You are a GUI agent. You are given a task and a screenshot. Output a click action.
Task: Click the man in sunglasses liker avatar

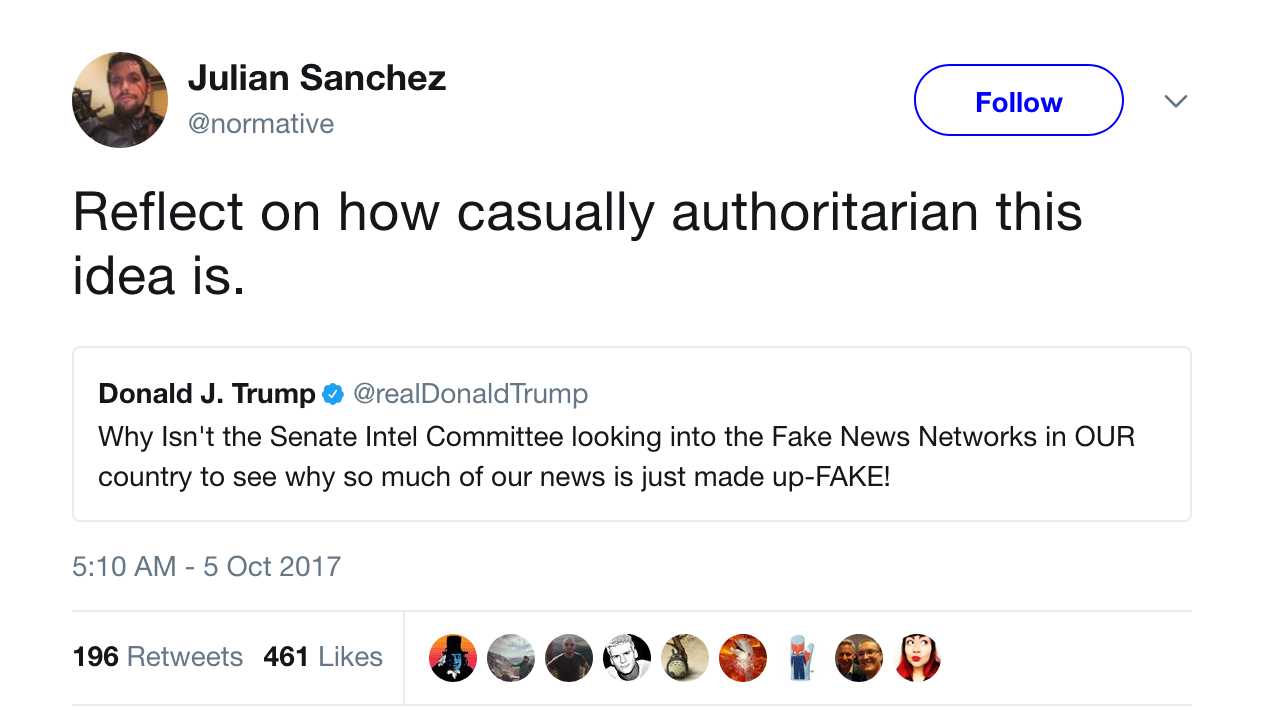(x=569, y=658)
